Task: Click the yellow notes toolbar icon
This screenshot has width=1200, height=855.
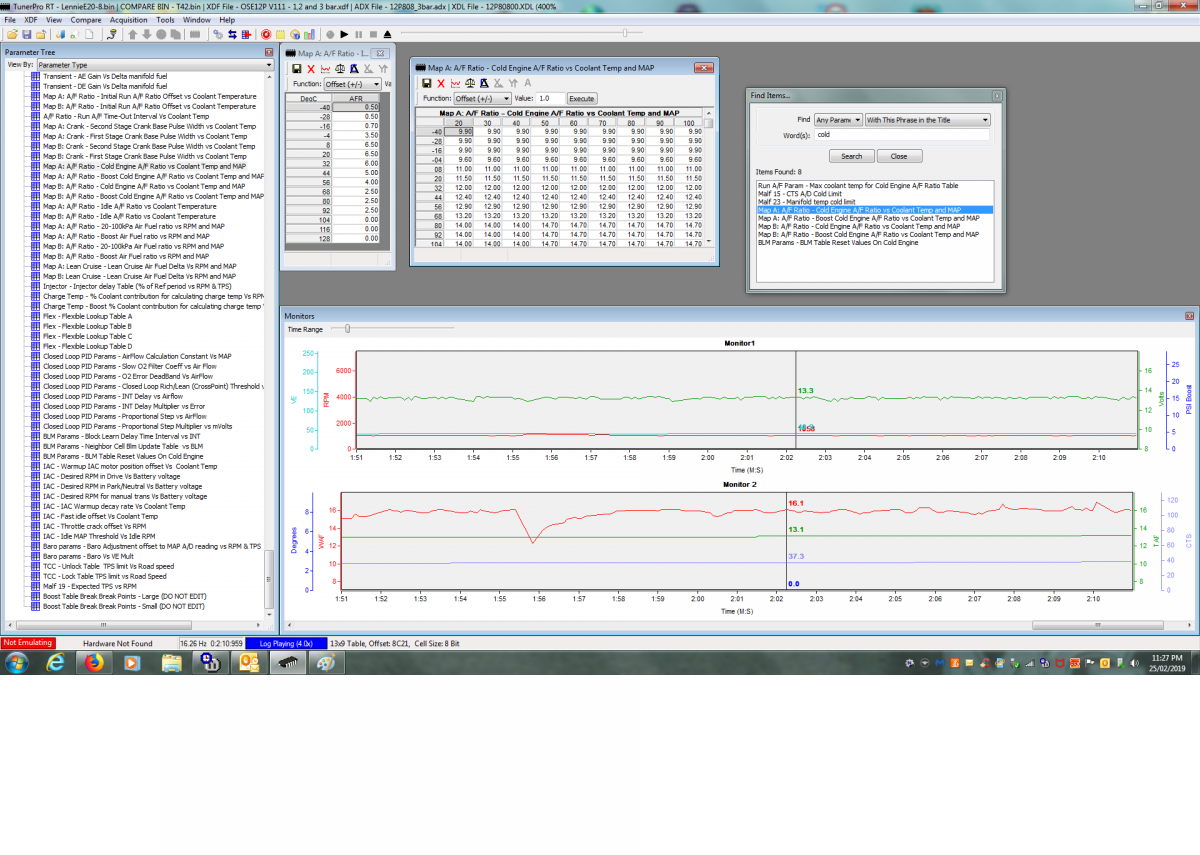Action: 281,34
